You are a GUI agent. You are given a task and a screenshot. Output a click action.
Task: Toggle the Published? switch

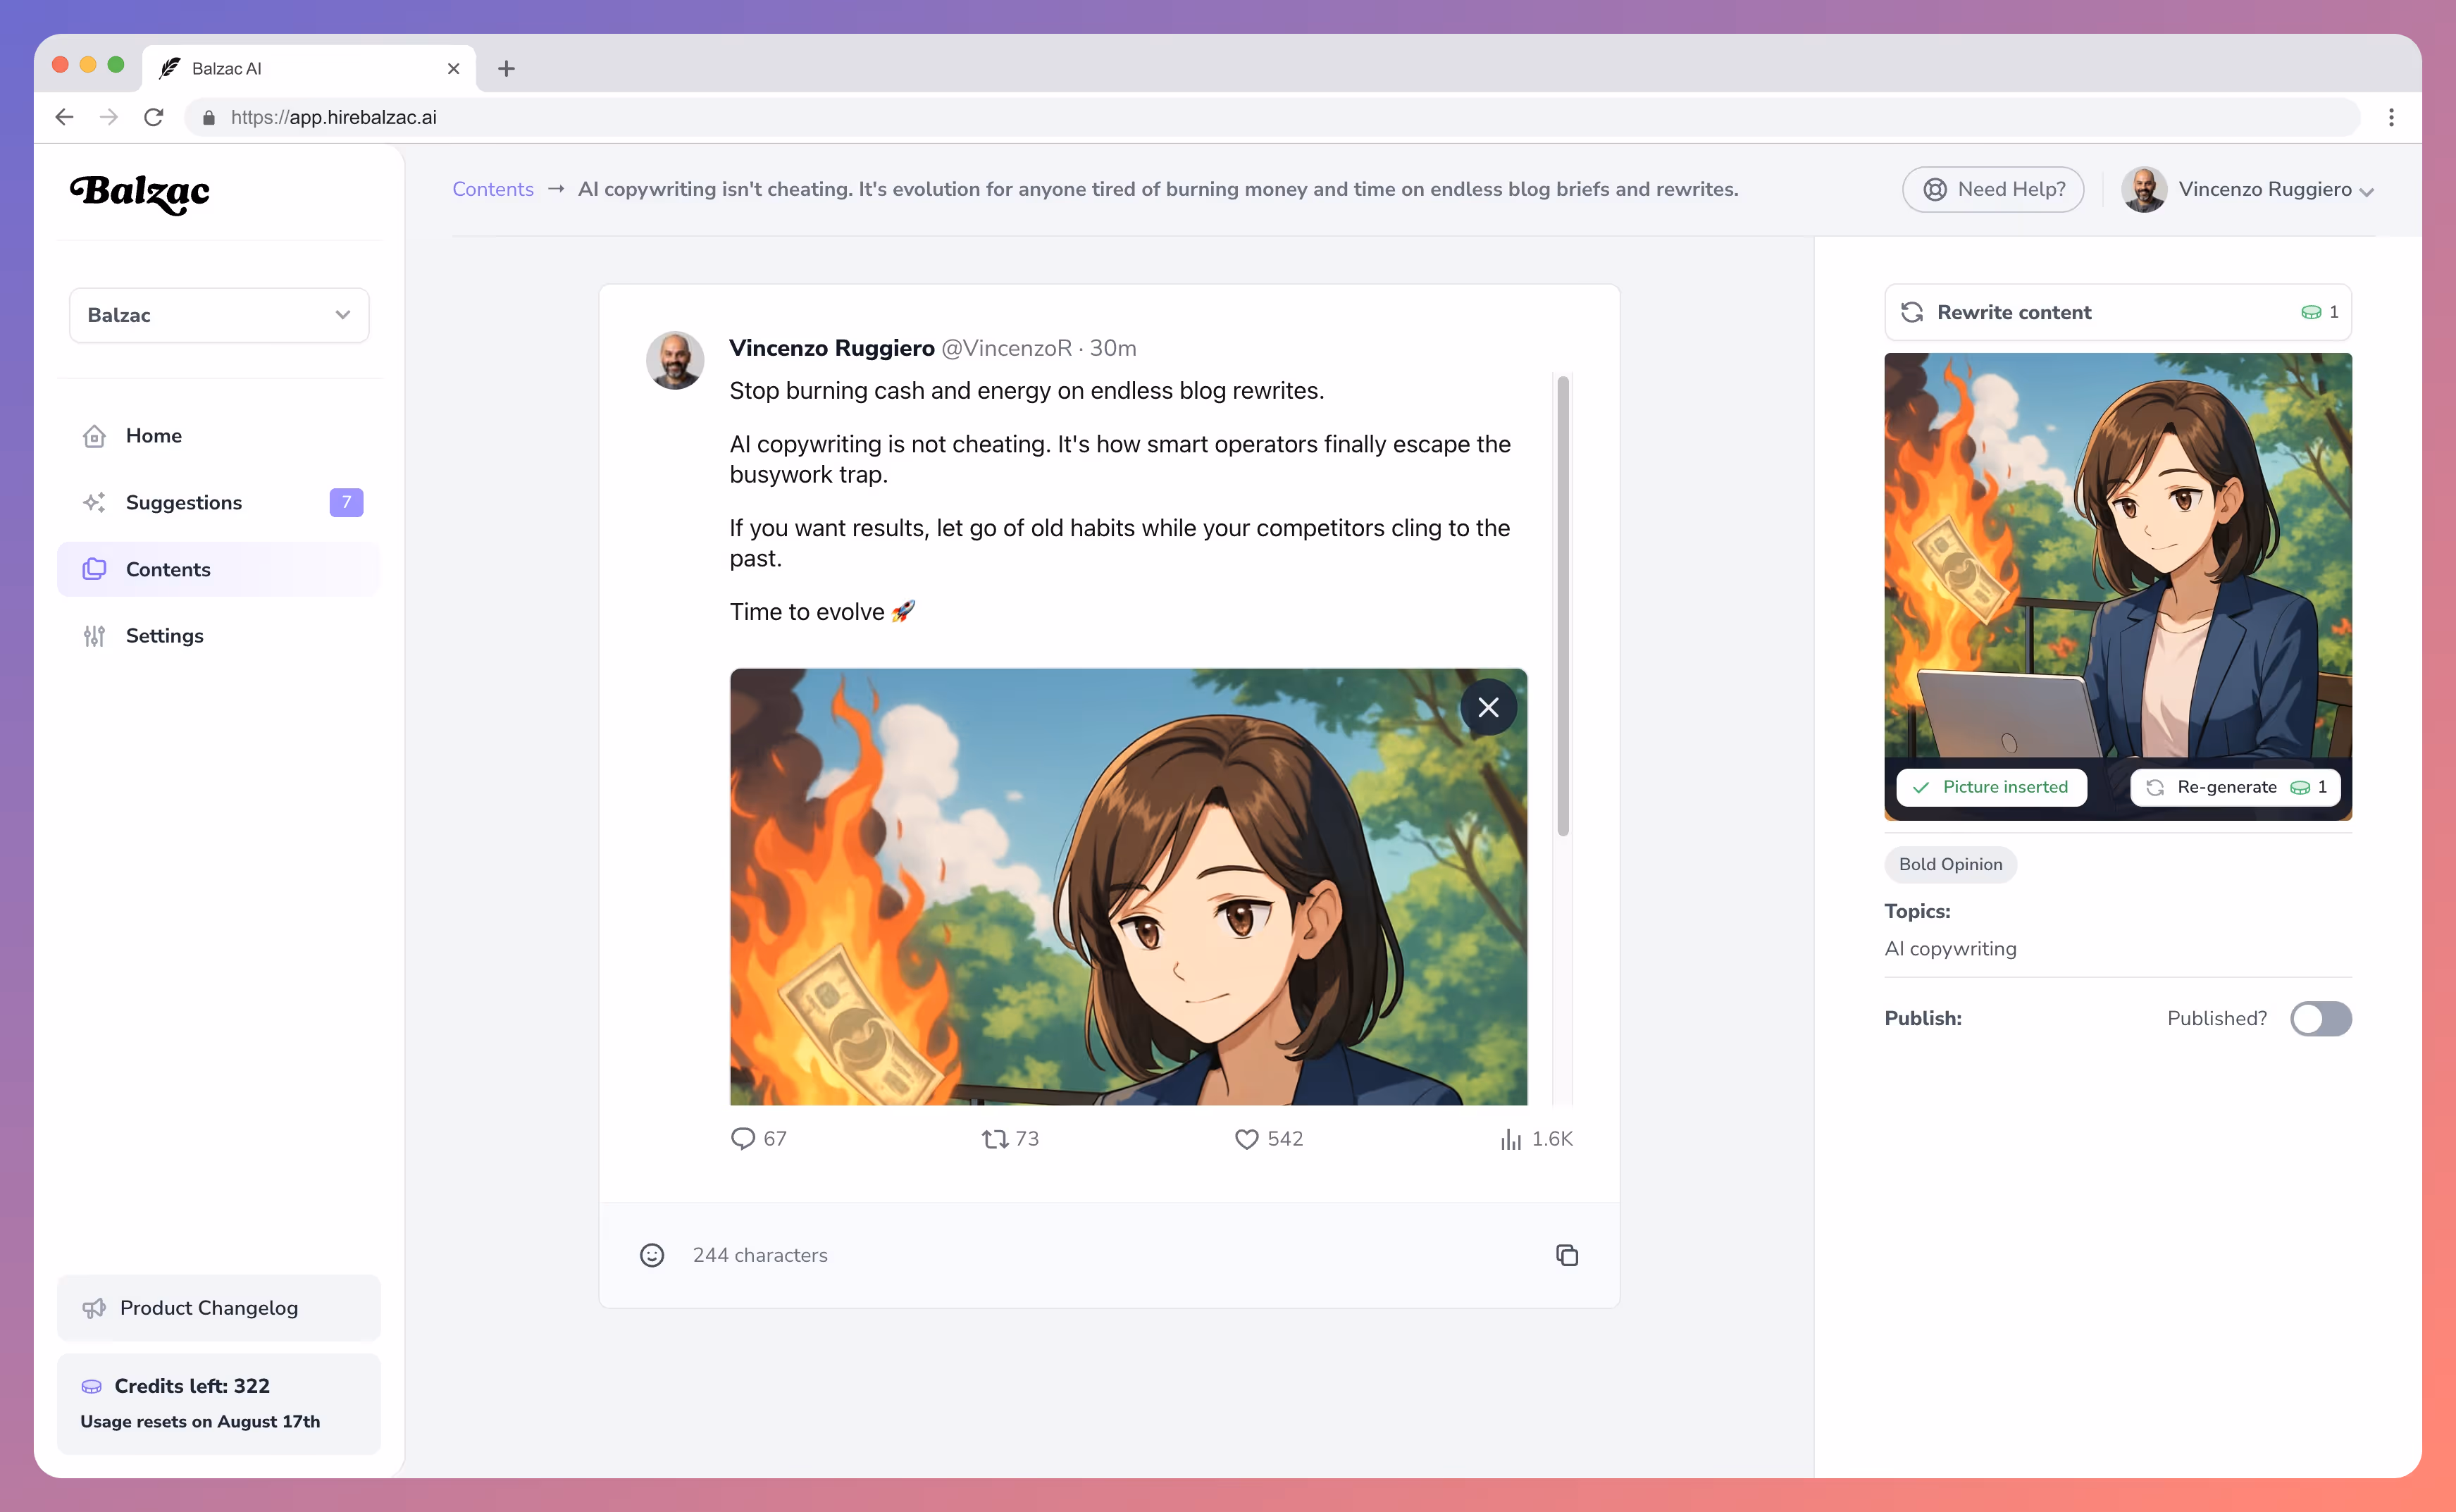pyautogui.click(x=2321, y=1018)
